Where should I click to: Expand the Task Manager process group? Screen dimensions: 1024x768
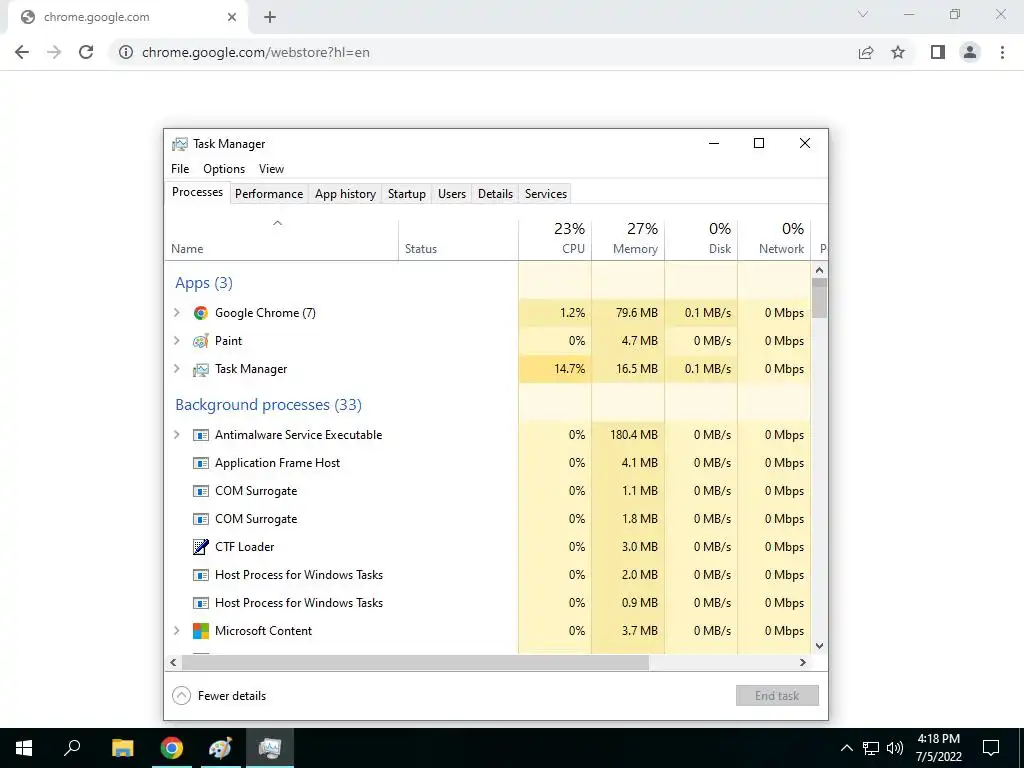click(x=176, y=369)
